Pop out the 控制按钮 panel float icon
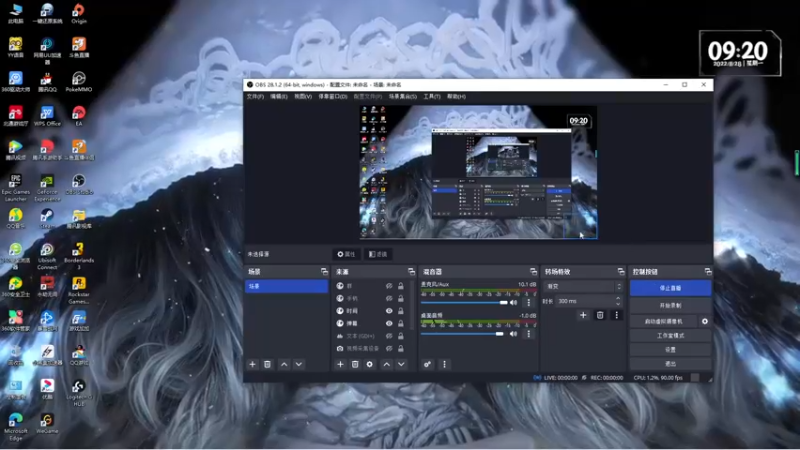The height and width of the screenshot is (450, 800). pyautogui.click(x=708, y=271)
